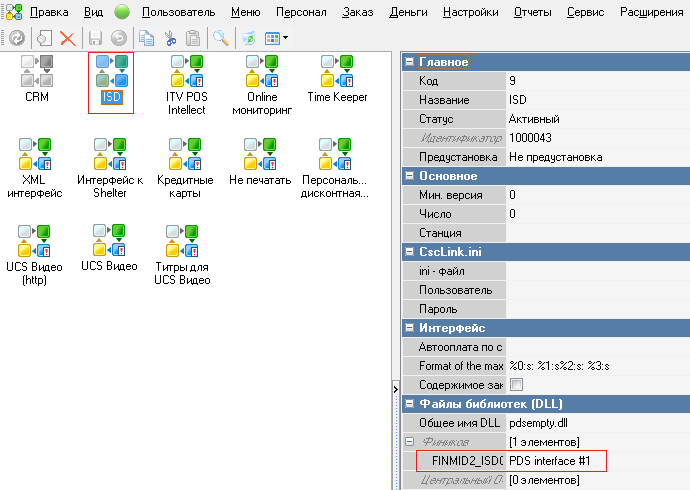
Task: Select the CRM interface icon
Action: pyautogui.click(x=37, y=71)
